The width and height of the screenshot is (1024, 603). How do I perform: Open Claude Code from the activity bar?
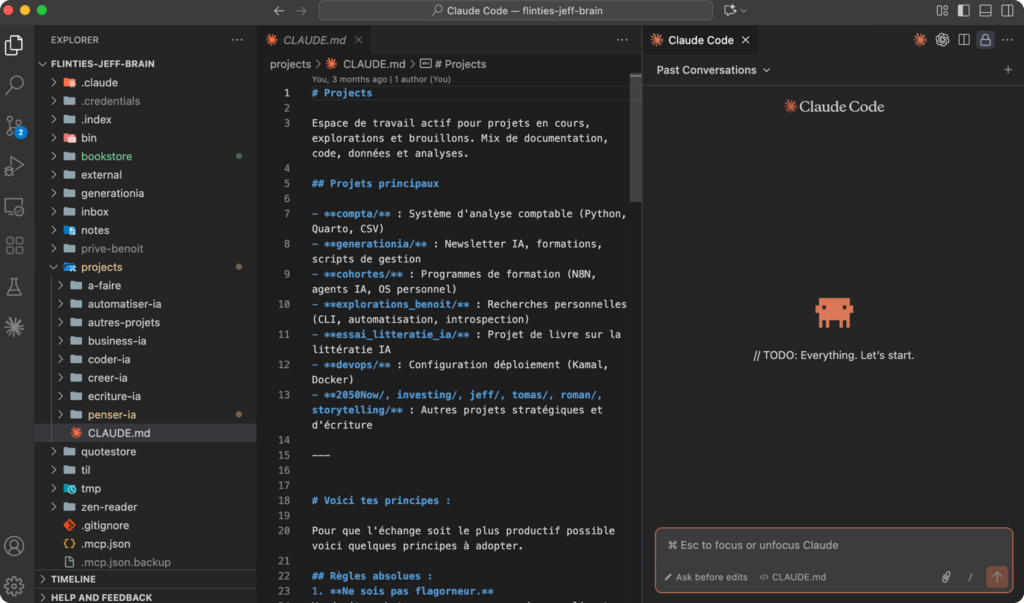pyautogui.click(x=14, y=327)
